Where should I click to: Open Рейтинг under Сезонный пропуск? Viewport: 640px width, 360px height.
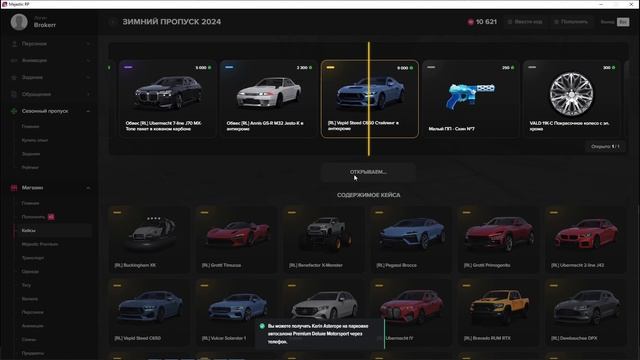pyautogui.click(x=30, y=167)
